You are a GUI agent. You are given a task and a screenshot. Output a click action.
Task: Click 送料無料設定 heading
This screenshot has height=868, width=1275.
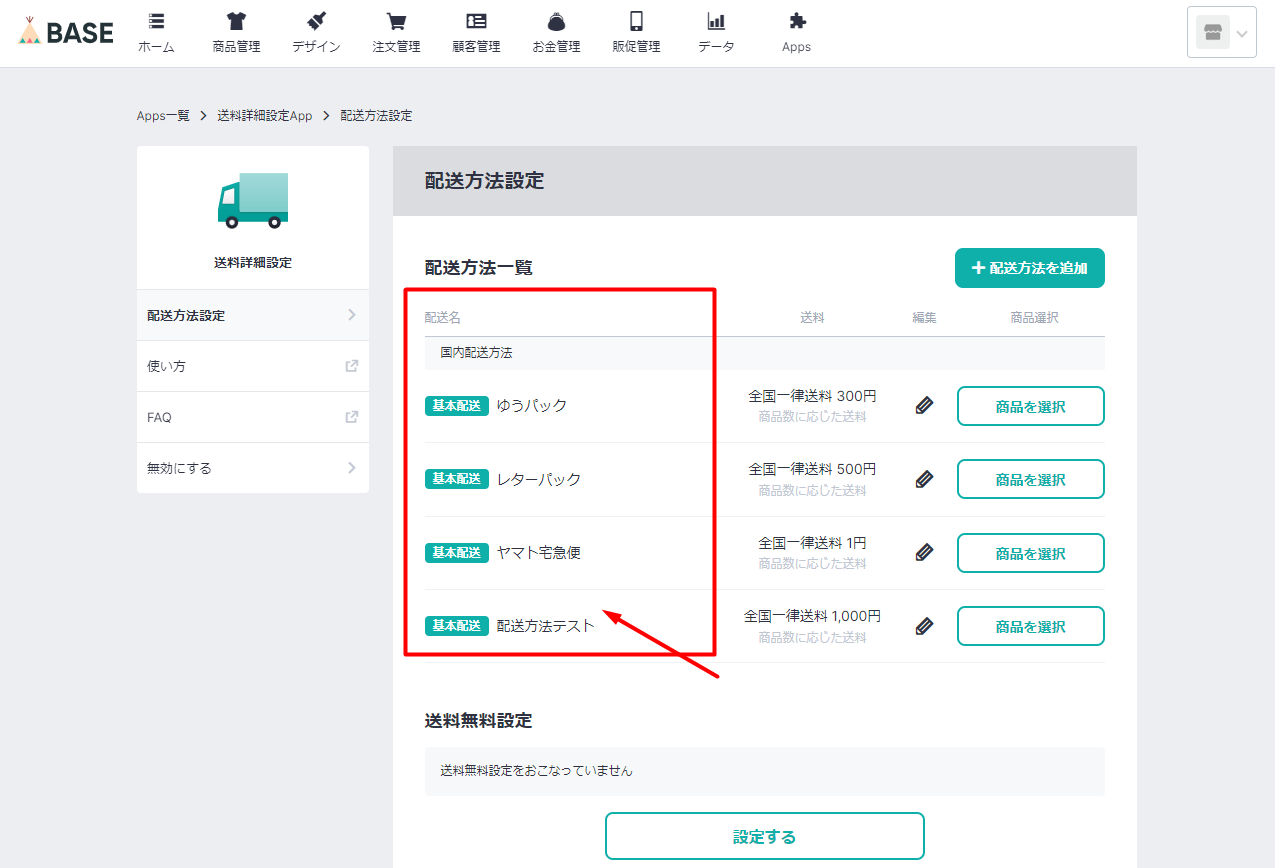click(479, 720)
